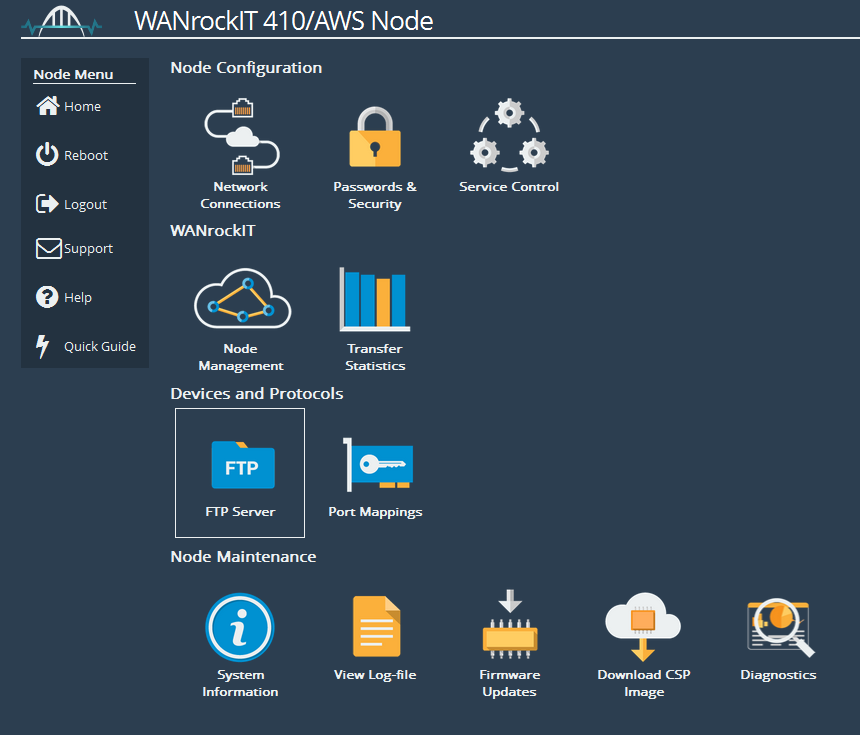Screen dimensions: 860x735
Task: Click the Node Menu heading
Action: (x=73, y=74)
